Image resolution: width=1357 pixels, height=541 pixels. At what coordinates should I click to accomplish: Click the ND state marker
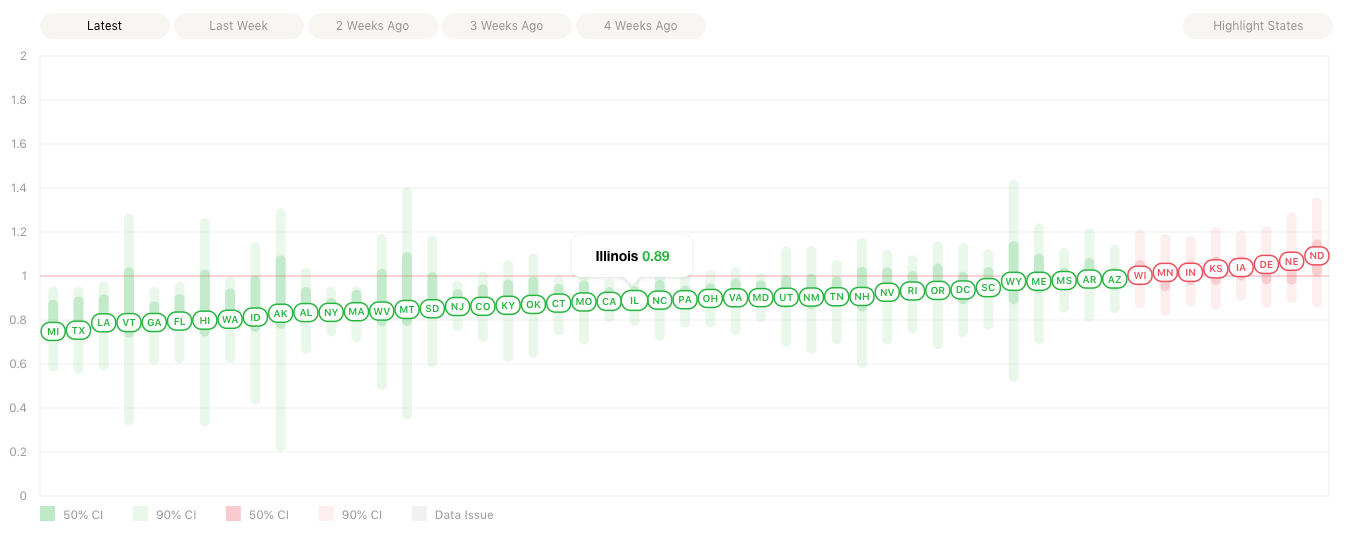(x=1317, y=256)
